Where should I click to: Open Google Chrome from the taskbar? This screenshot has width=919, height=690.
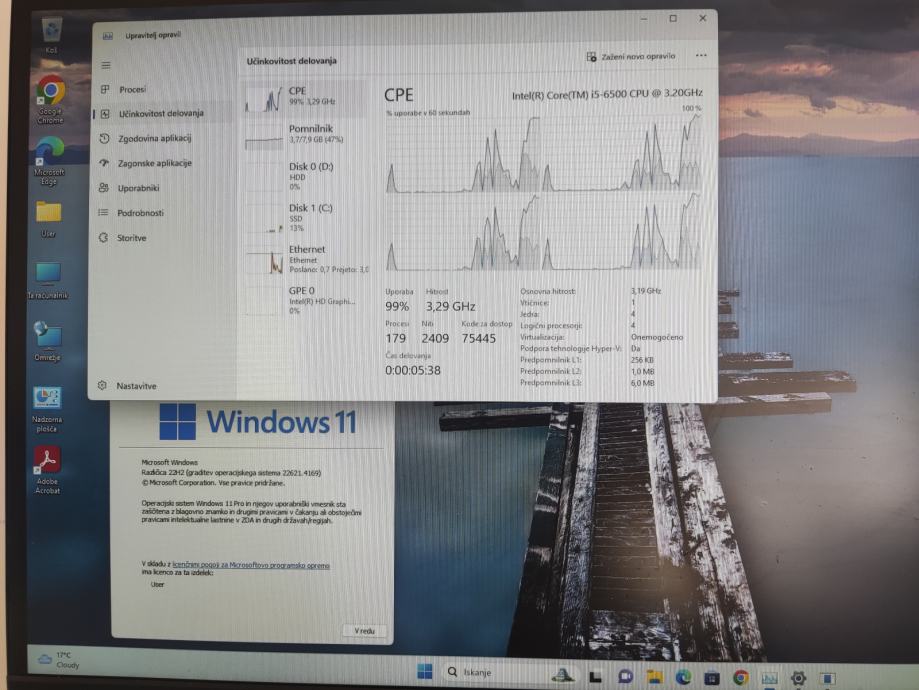(x=740, y=678)
